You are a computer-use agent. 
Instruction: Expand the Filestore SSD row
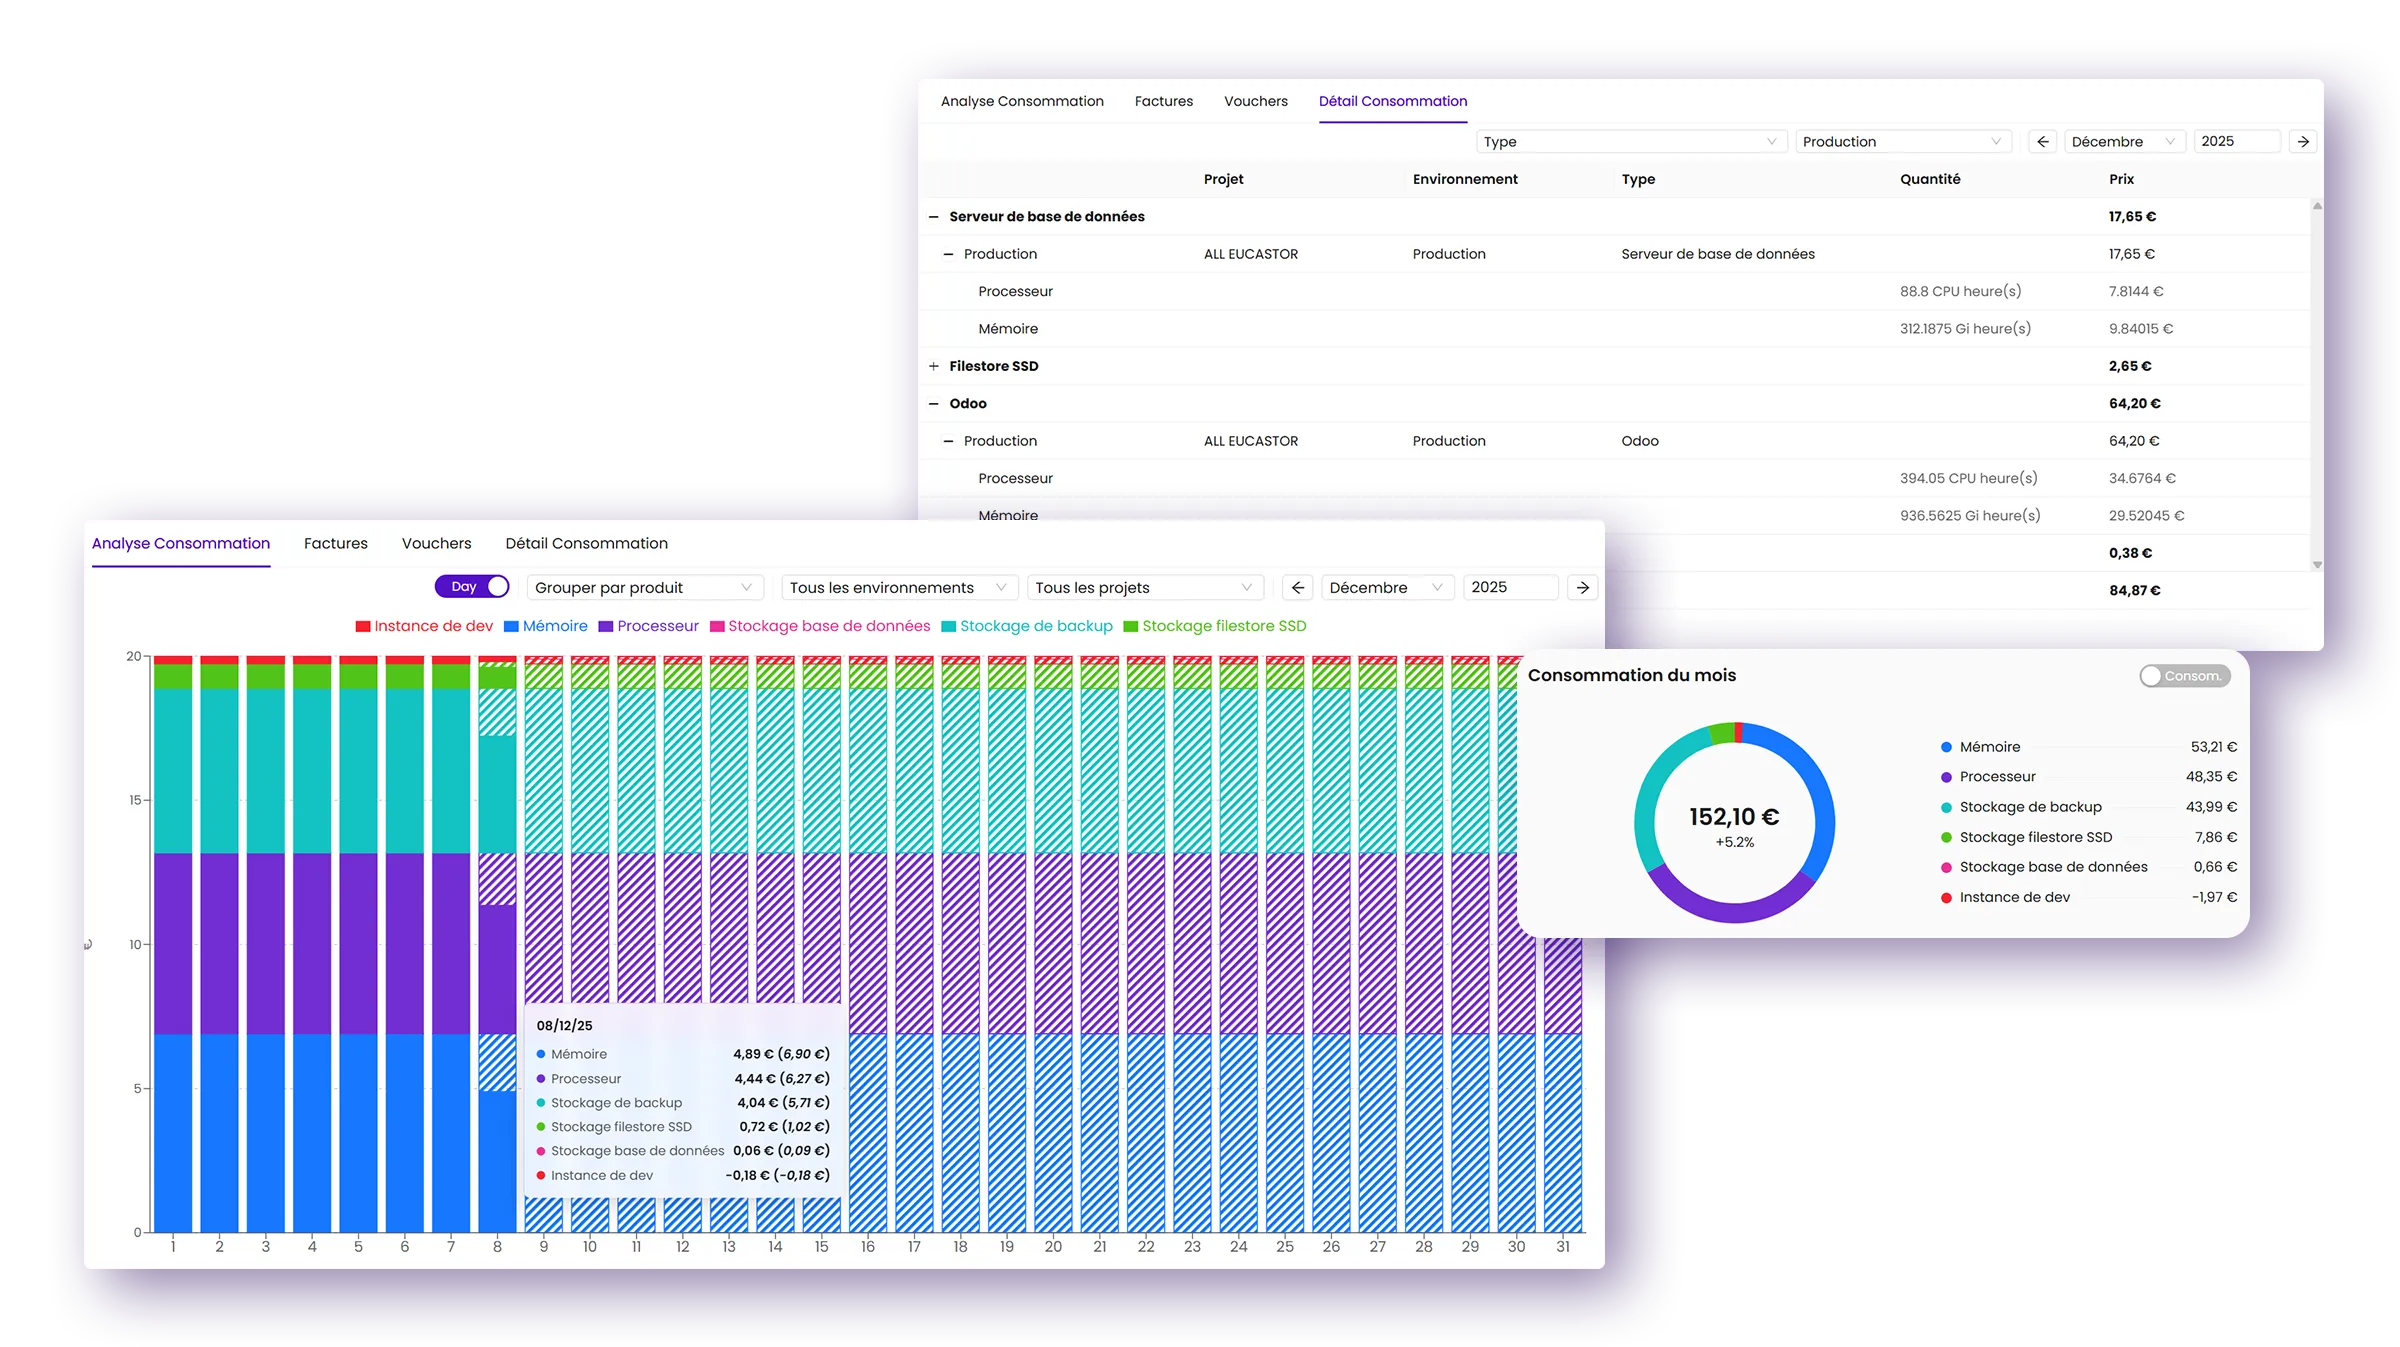point(934,366)
